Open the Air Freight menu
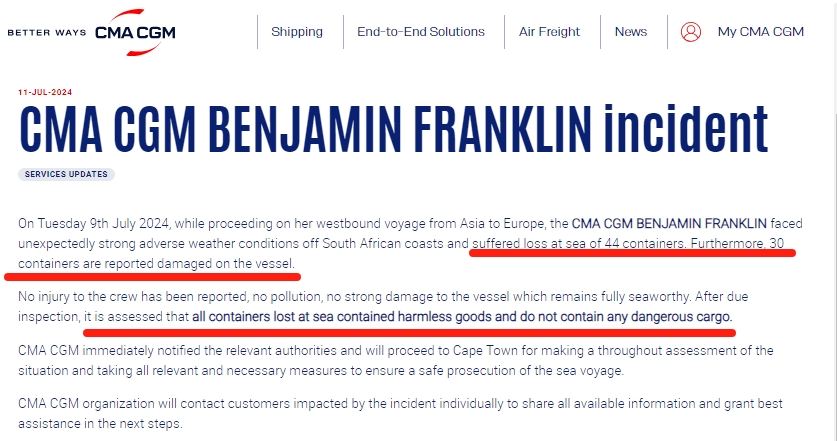 pyautogui.click(x=549, y=32)
